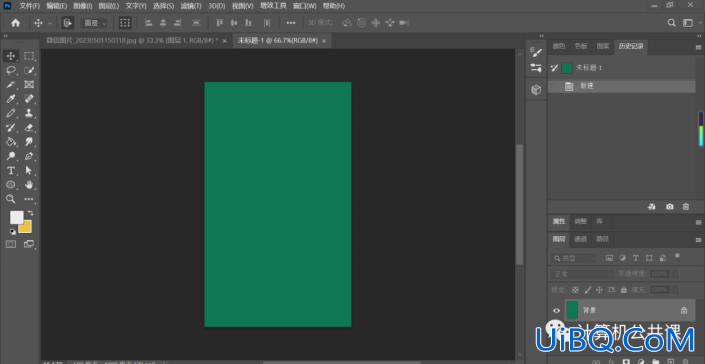Open the Layers panel flyout menu
Viewport: 705px width, 364px height.
(698, 240)
